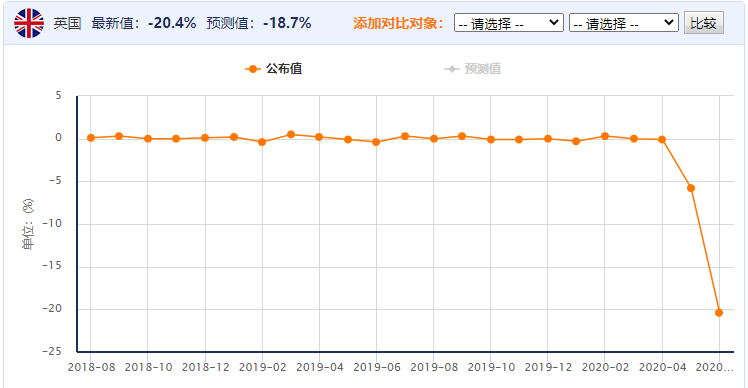Click the 2019-12 x-axis label
The height and width of the screenshot is (388, 748).
click(x=548, y=367)
